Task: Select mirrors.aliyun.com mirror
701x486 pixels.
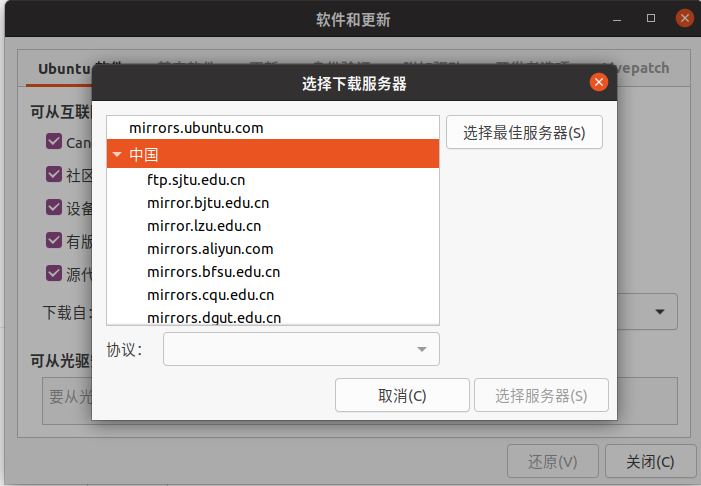Action: point(273,249)
